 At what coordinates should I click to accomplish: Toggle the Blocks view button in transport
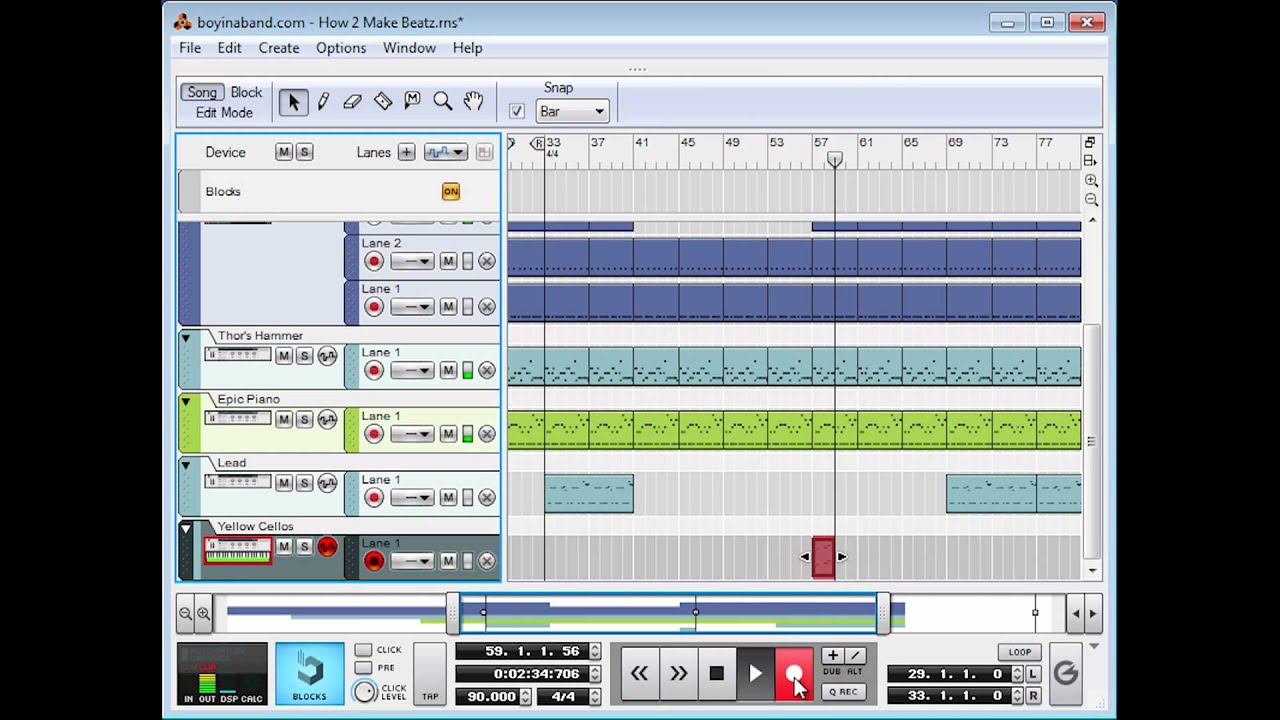[x=309, y=673]
